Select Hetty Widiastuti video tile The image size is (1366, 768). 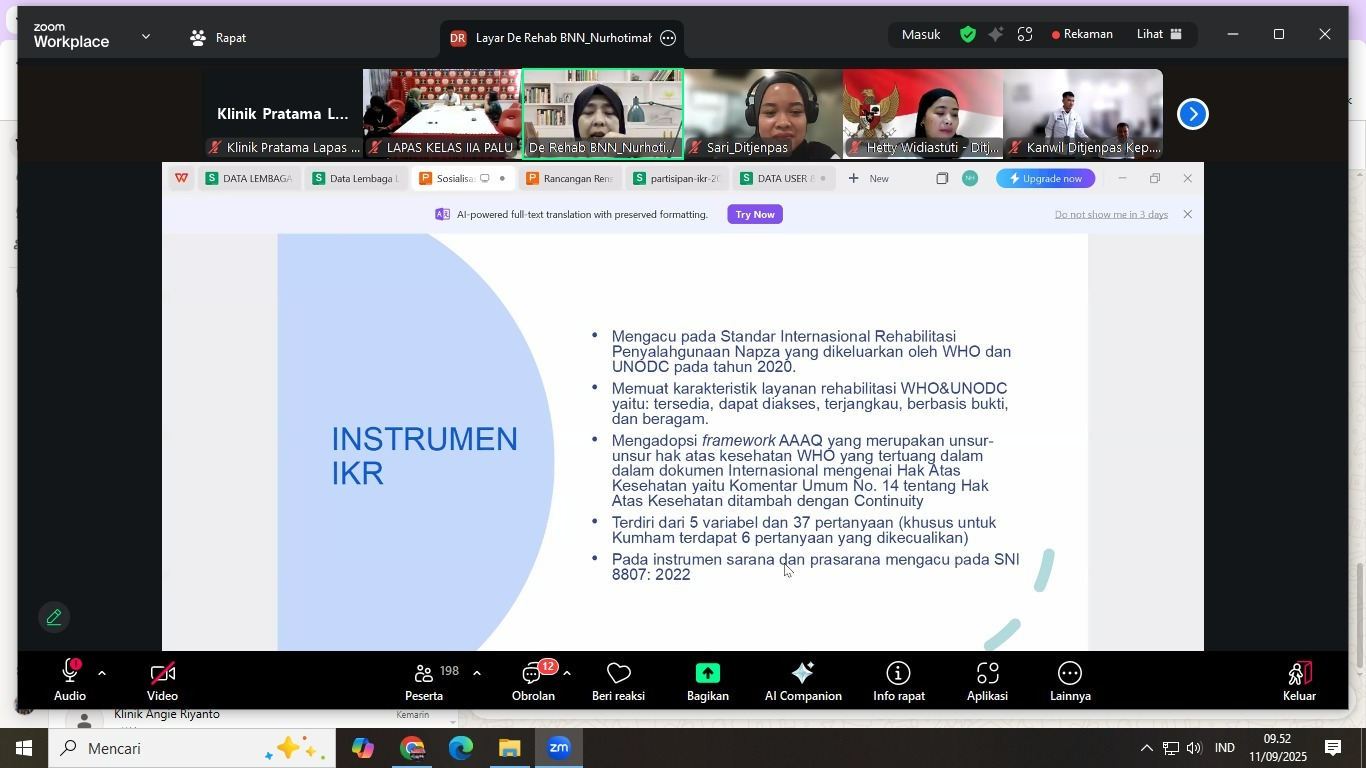coord(923,114)
